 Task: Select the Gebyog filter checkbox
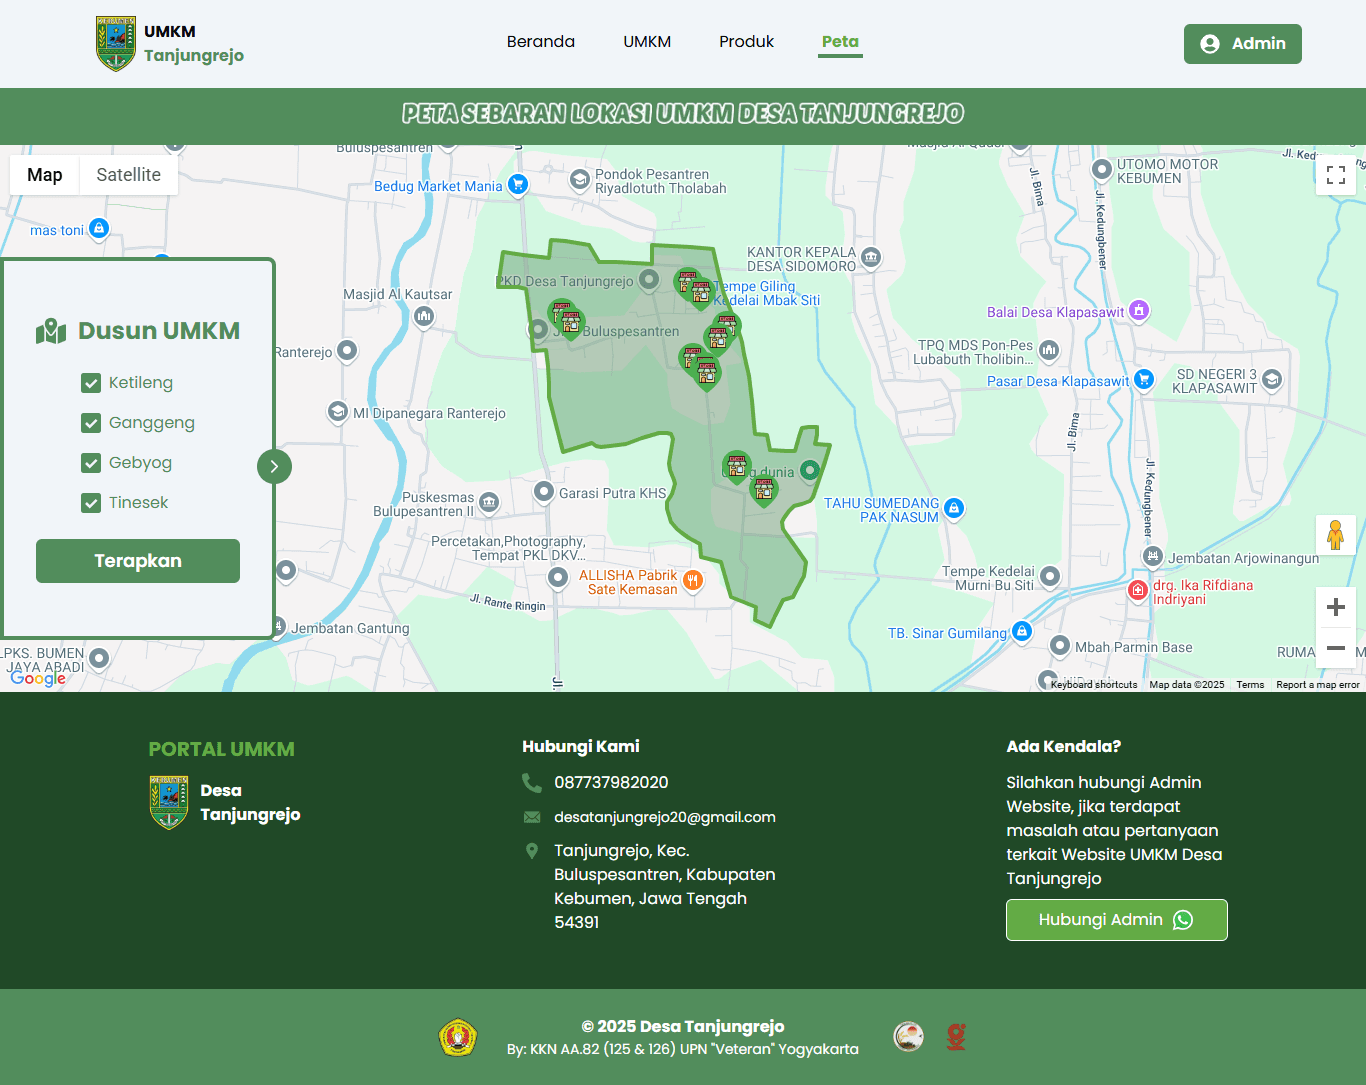click(91, 462)
